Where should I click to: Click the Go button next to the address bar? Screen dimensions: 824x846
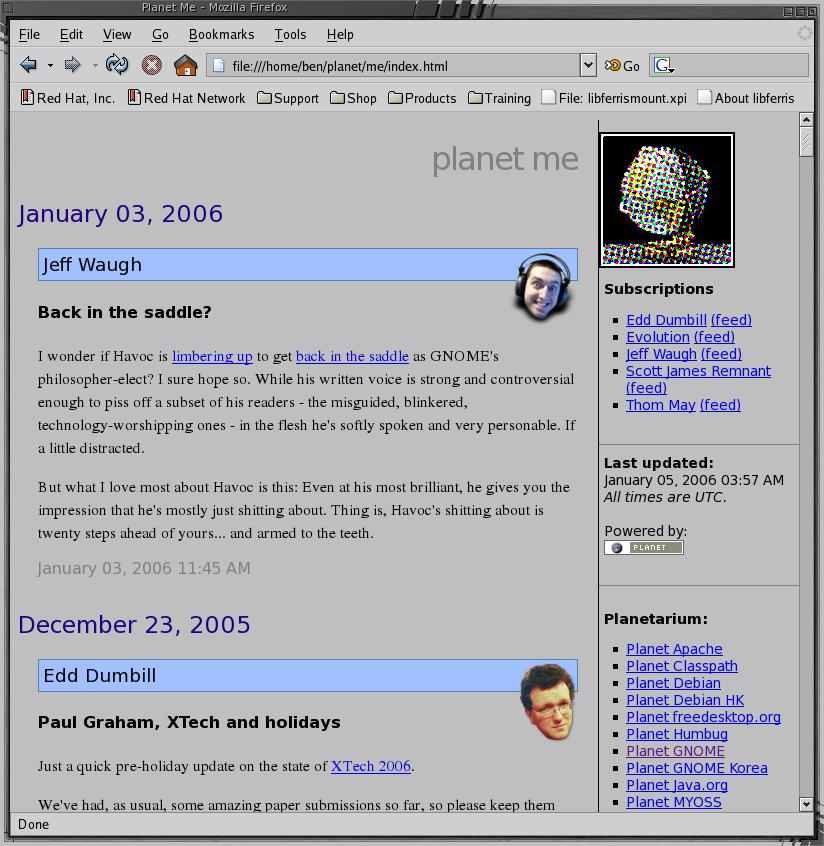point(622,66)
